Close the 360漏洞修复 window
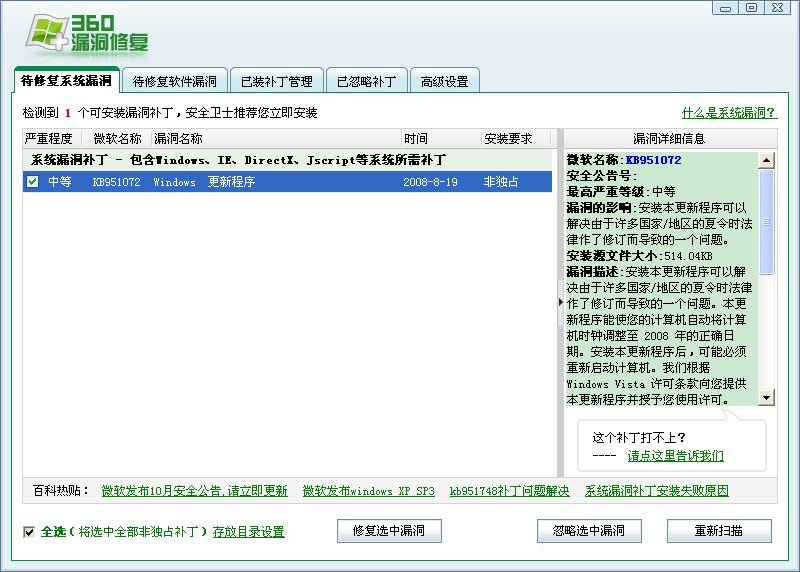Screen dimensions: 800x572 pyautogui.click(x=778, y=8)
